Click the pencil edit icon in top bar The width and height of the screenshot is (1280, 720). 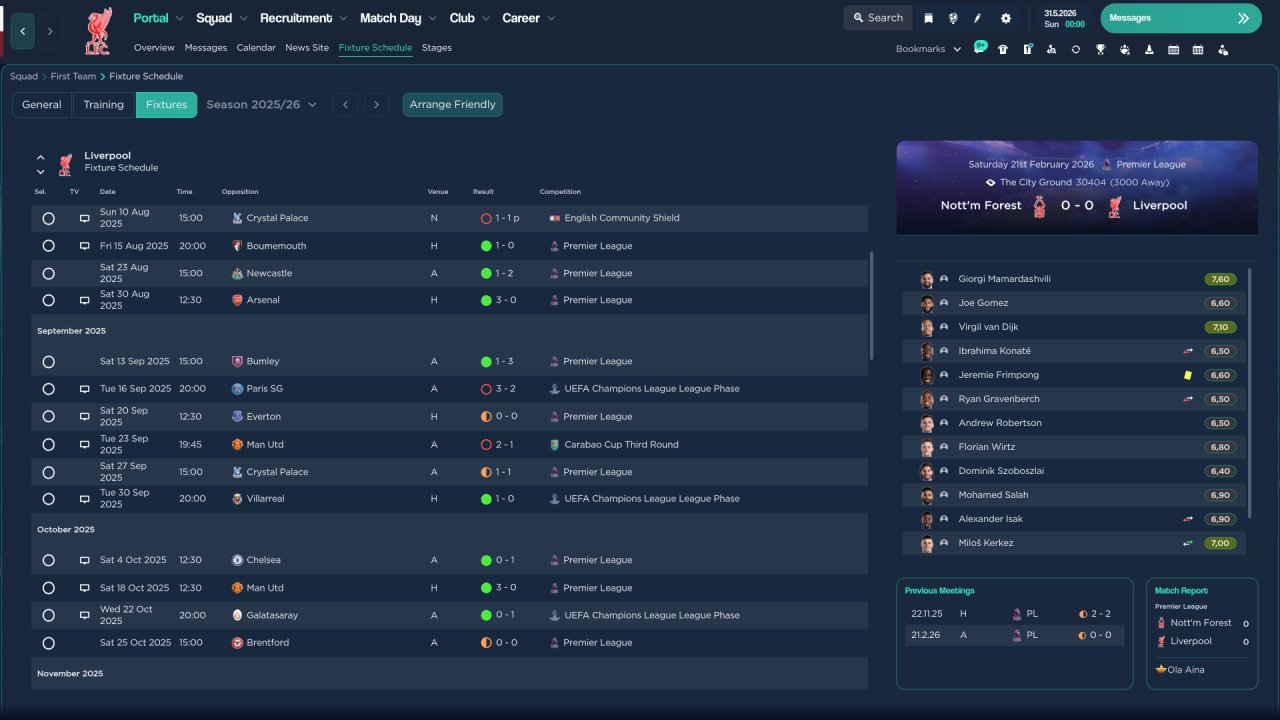(978, 18)
